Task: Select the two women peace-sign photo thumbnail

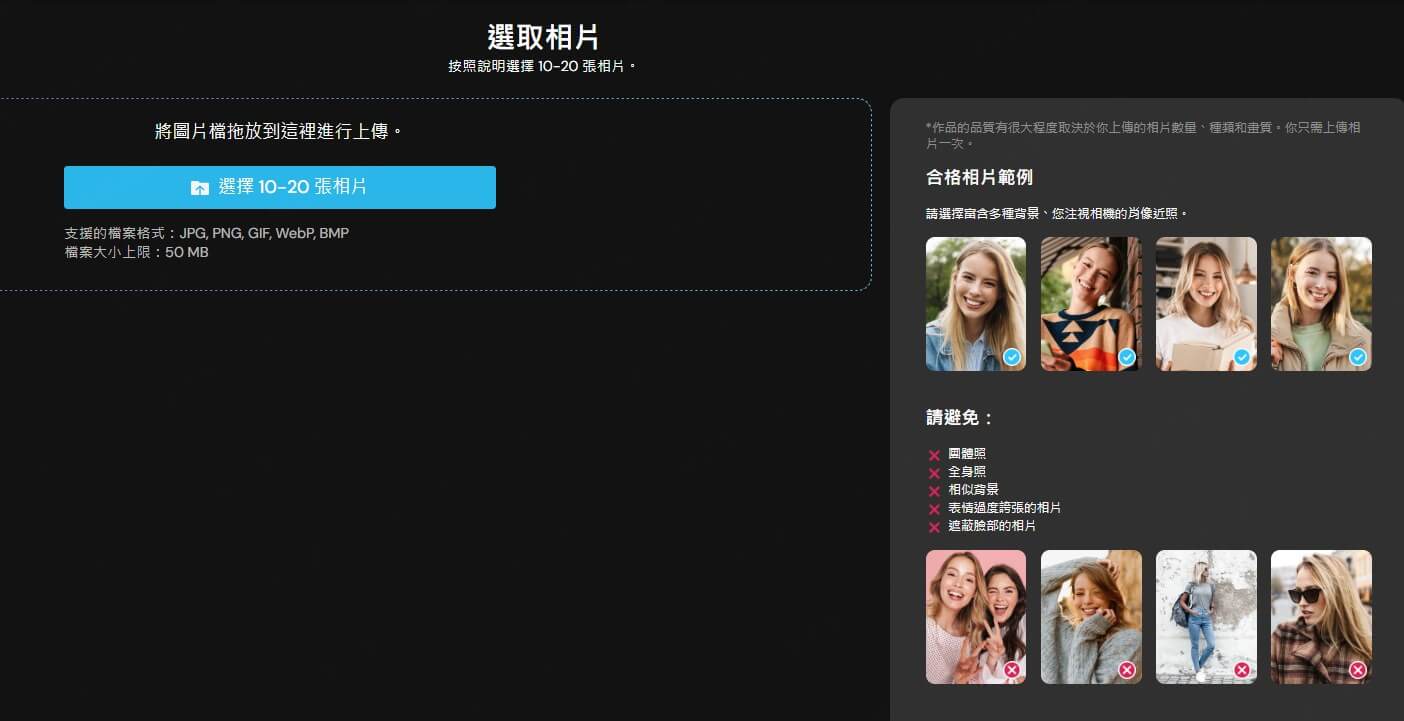Action: 976,617
